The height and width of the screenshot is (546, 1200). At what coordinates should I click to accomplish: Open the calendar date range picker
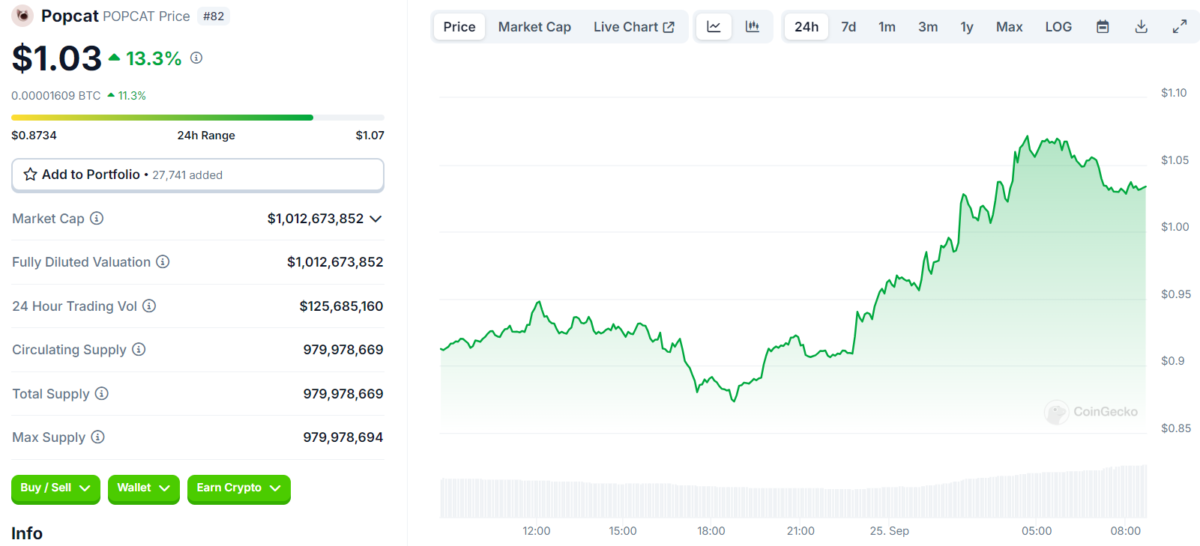pyautogui.click(x=1103, y=27)
